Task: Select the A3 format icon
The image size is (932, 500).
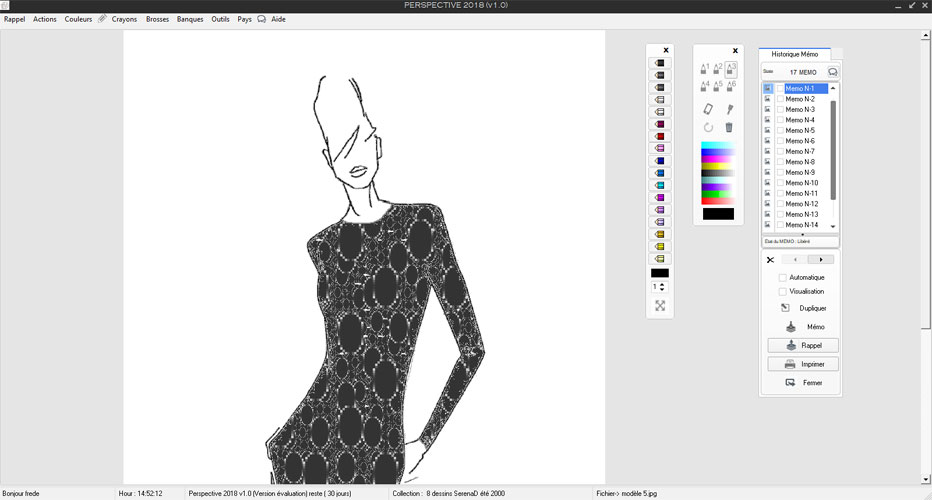Action: point(731,68)
